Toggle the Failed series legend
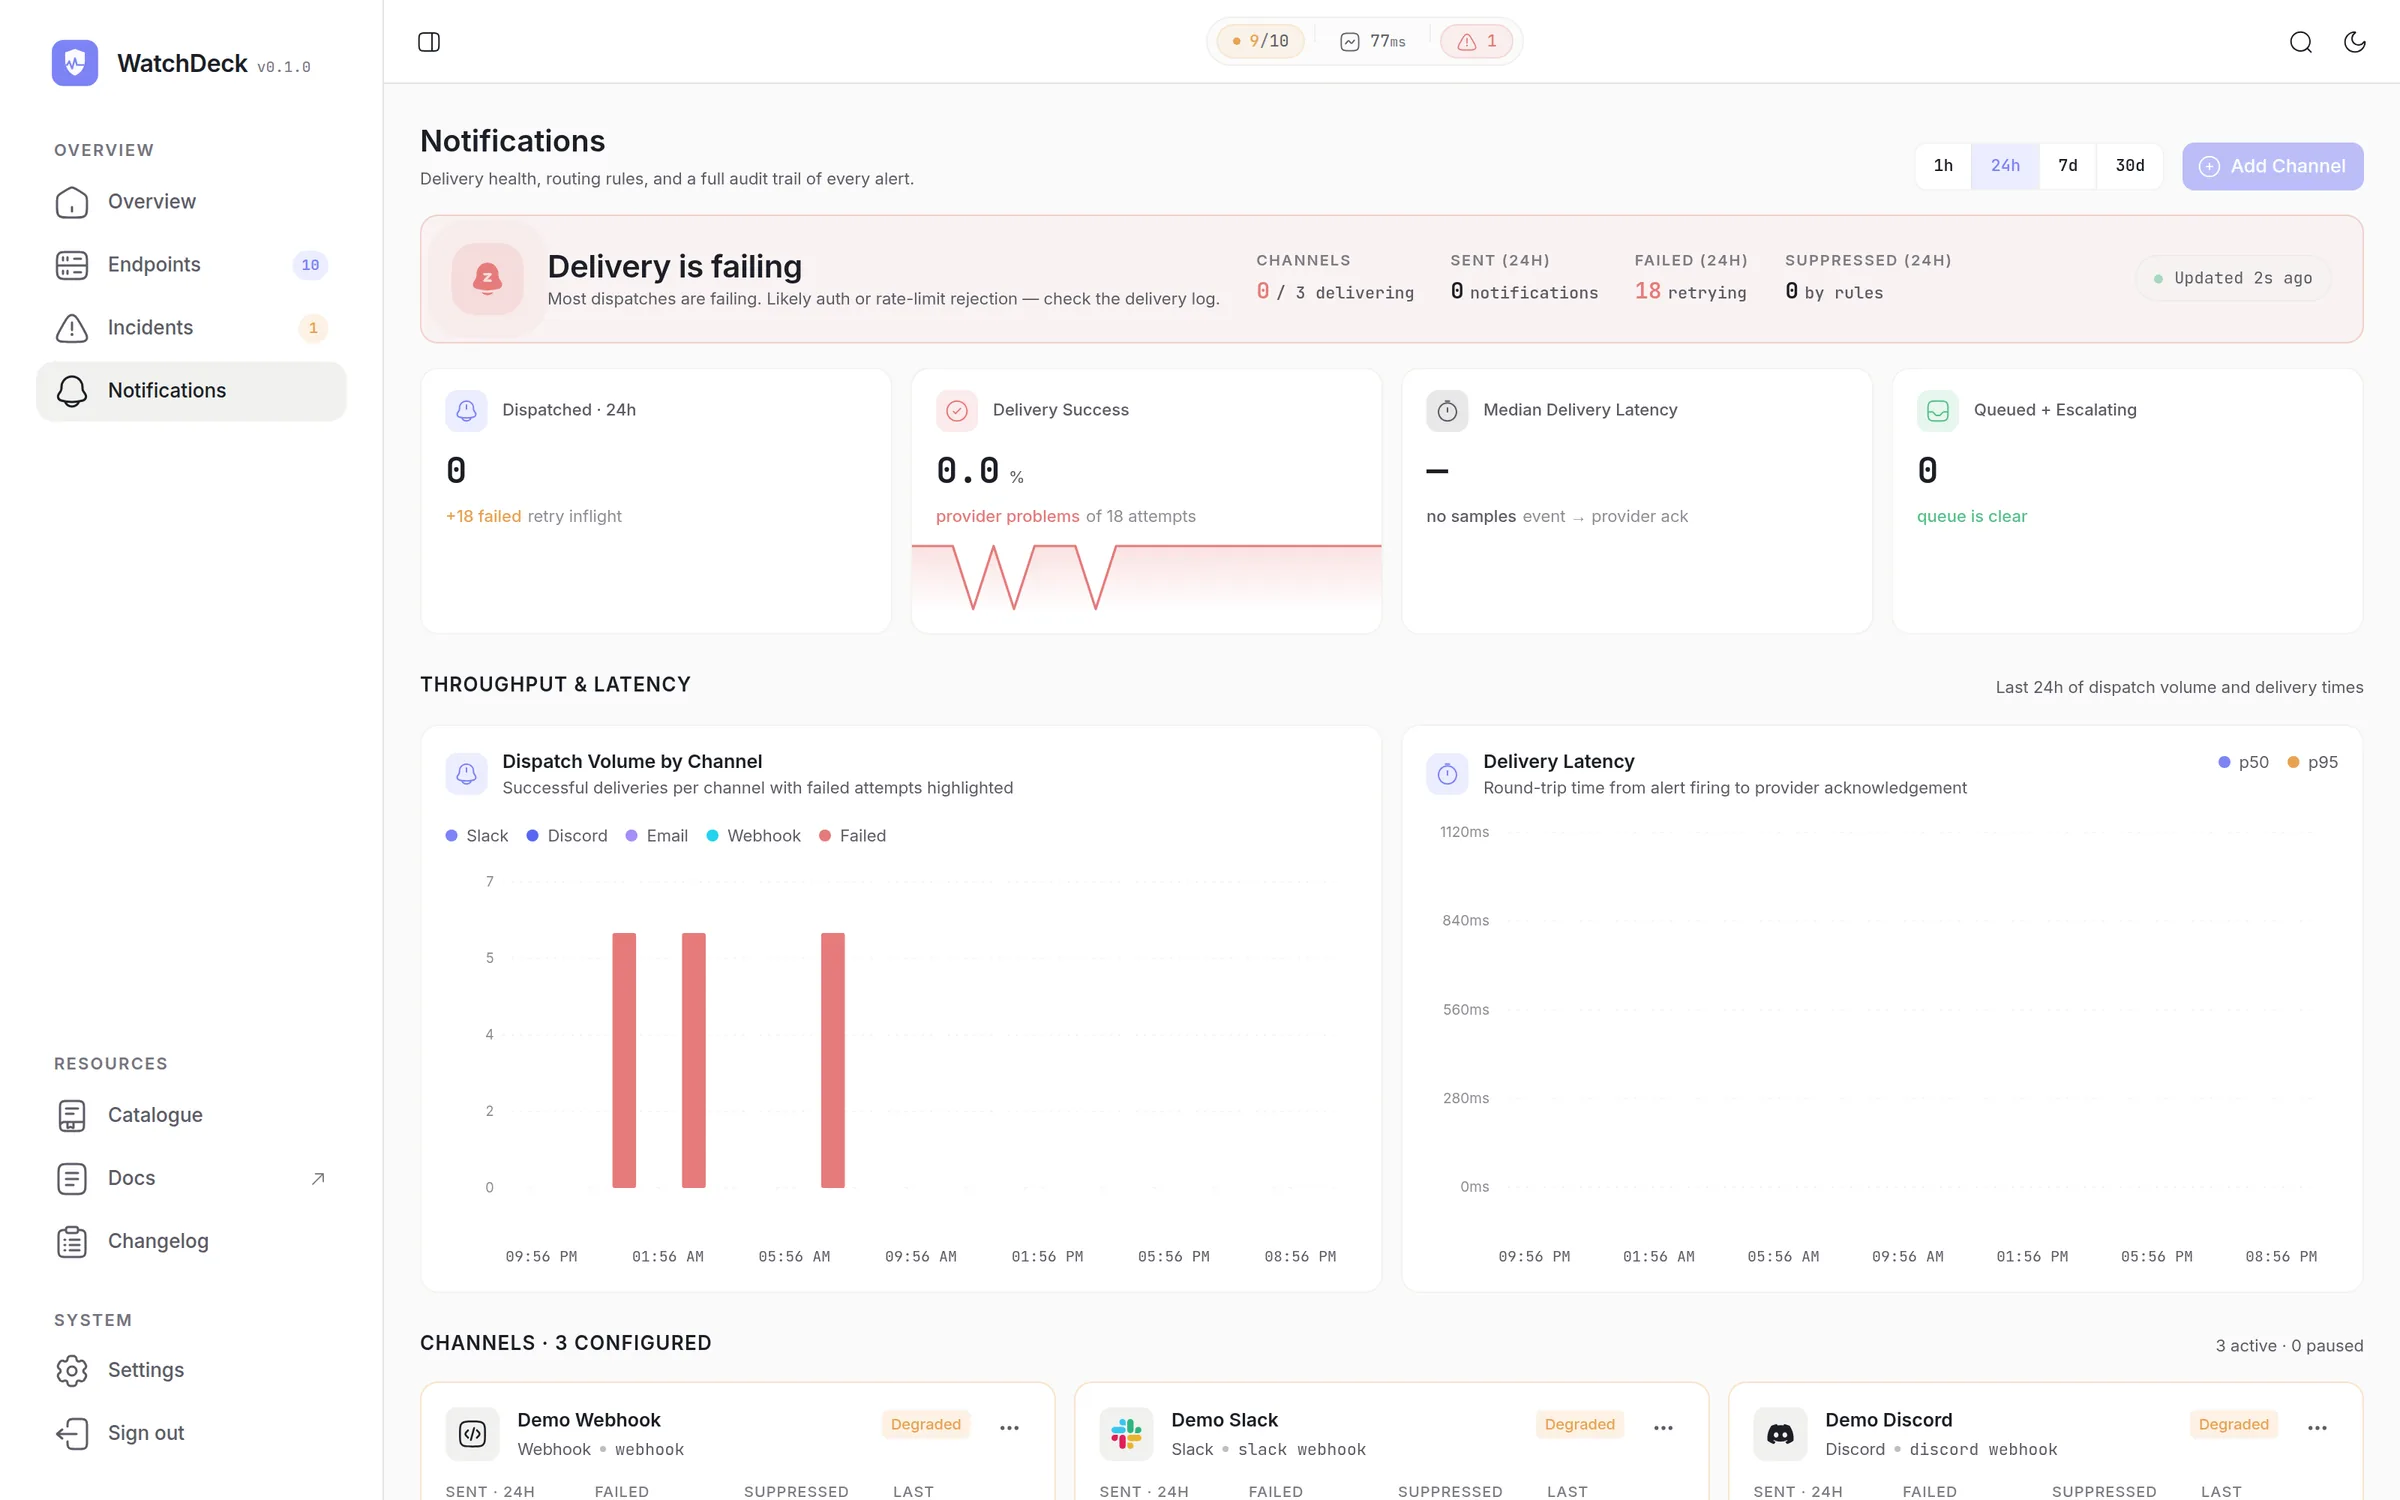 click(x=852, y=836)
